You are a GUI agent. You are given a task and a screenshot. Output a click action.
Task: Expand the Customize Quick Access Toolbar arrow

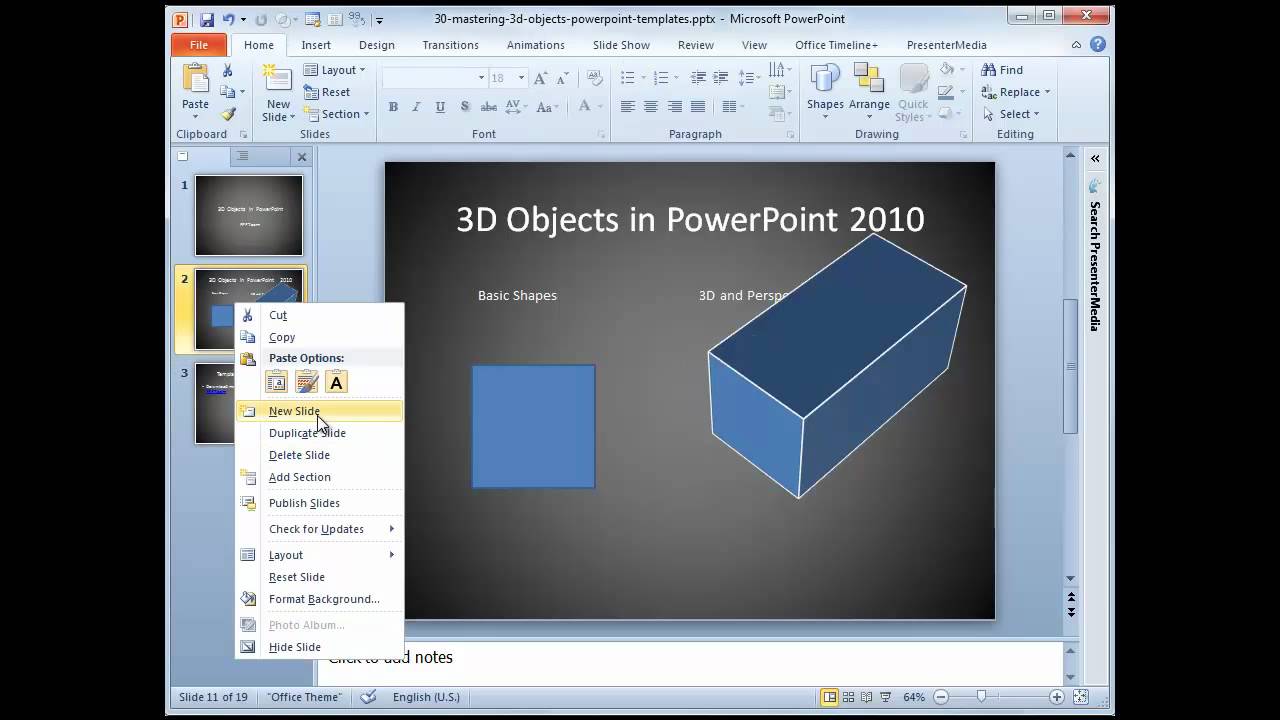pos(379,20)
